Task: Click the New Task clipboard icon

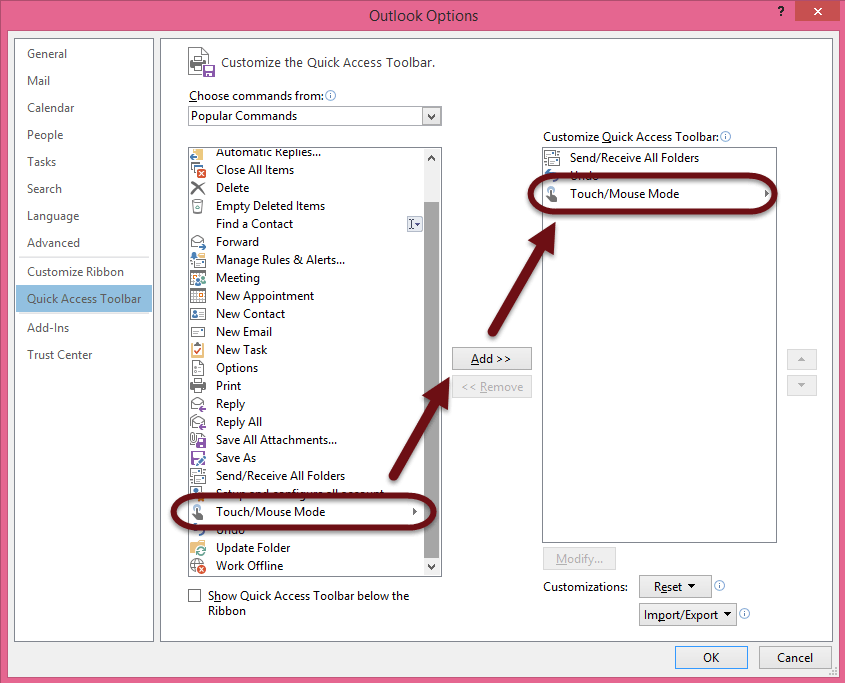Action: pos(198,350)
